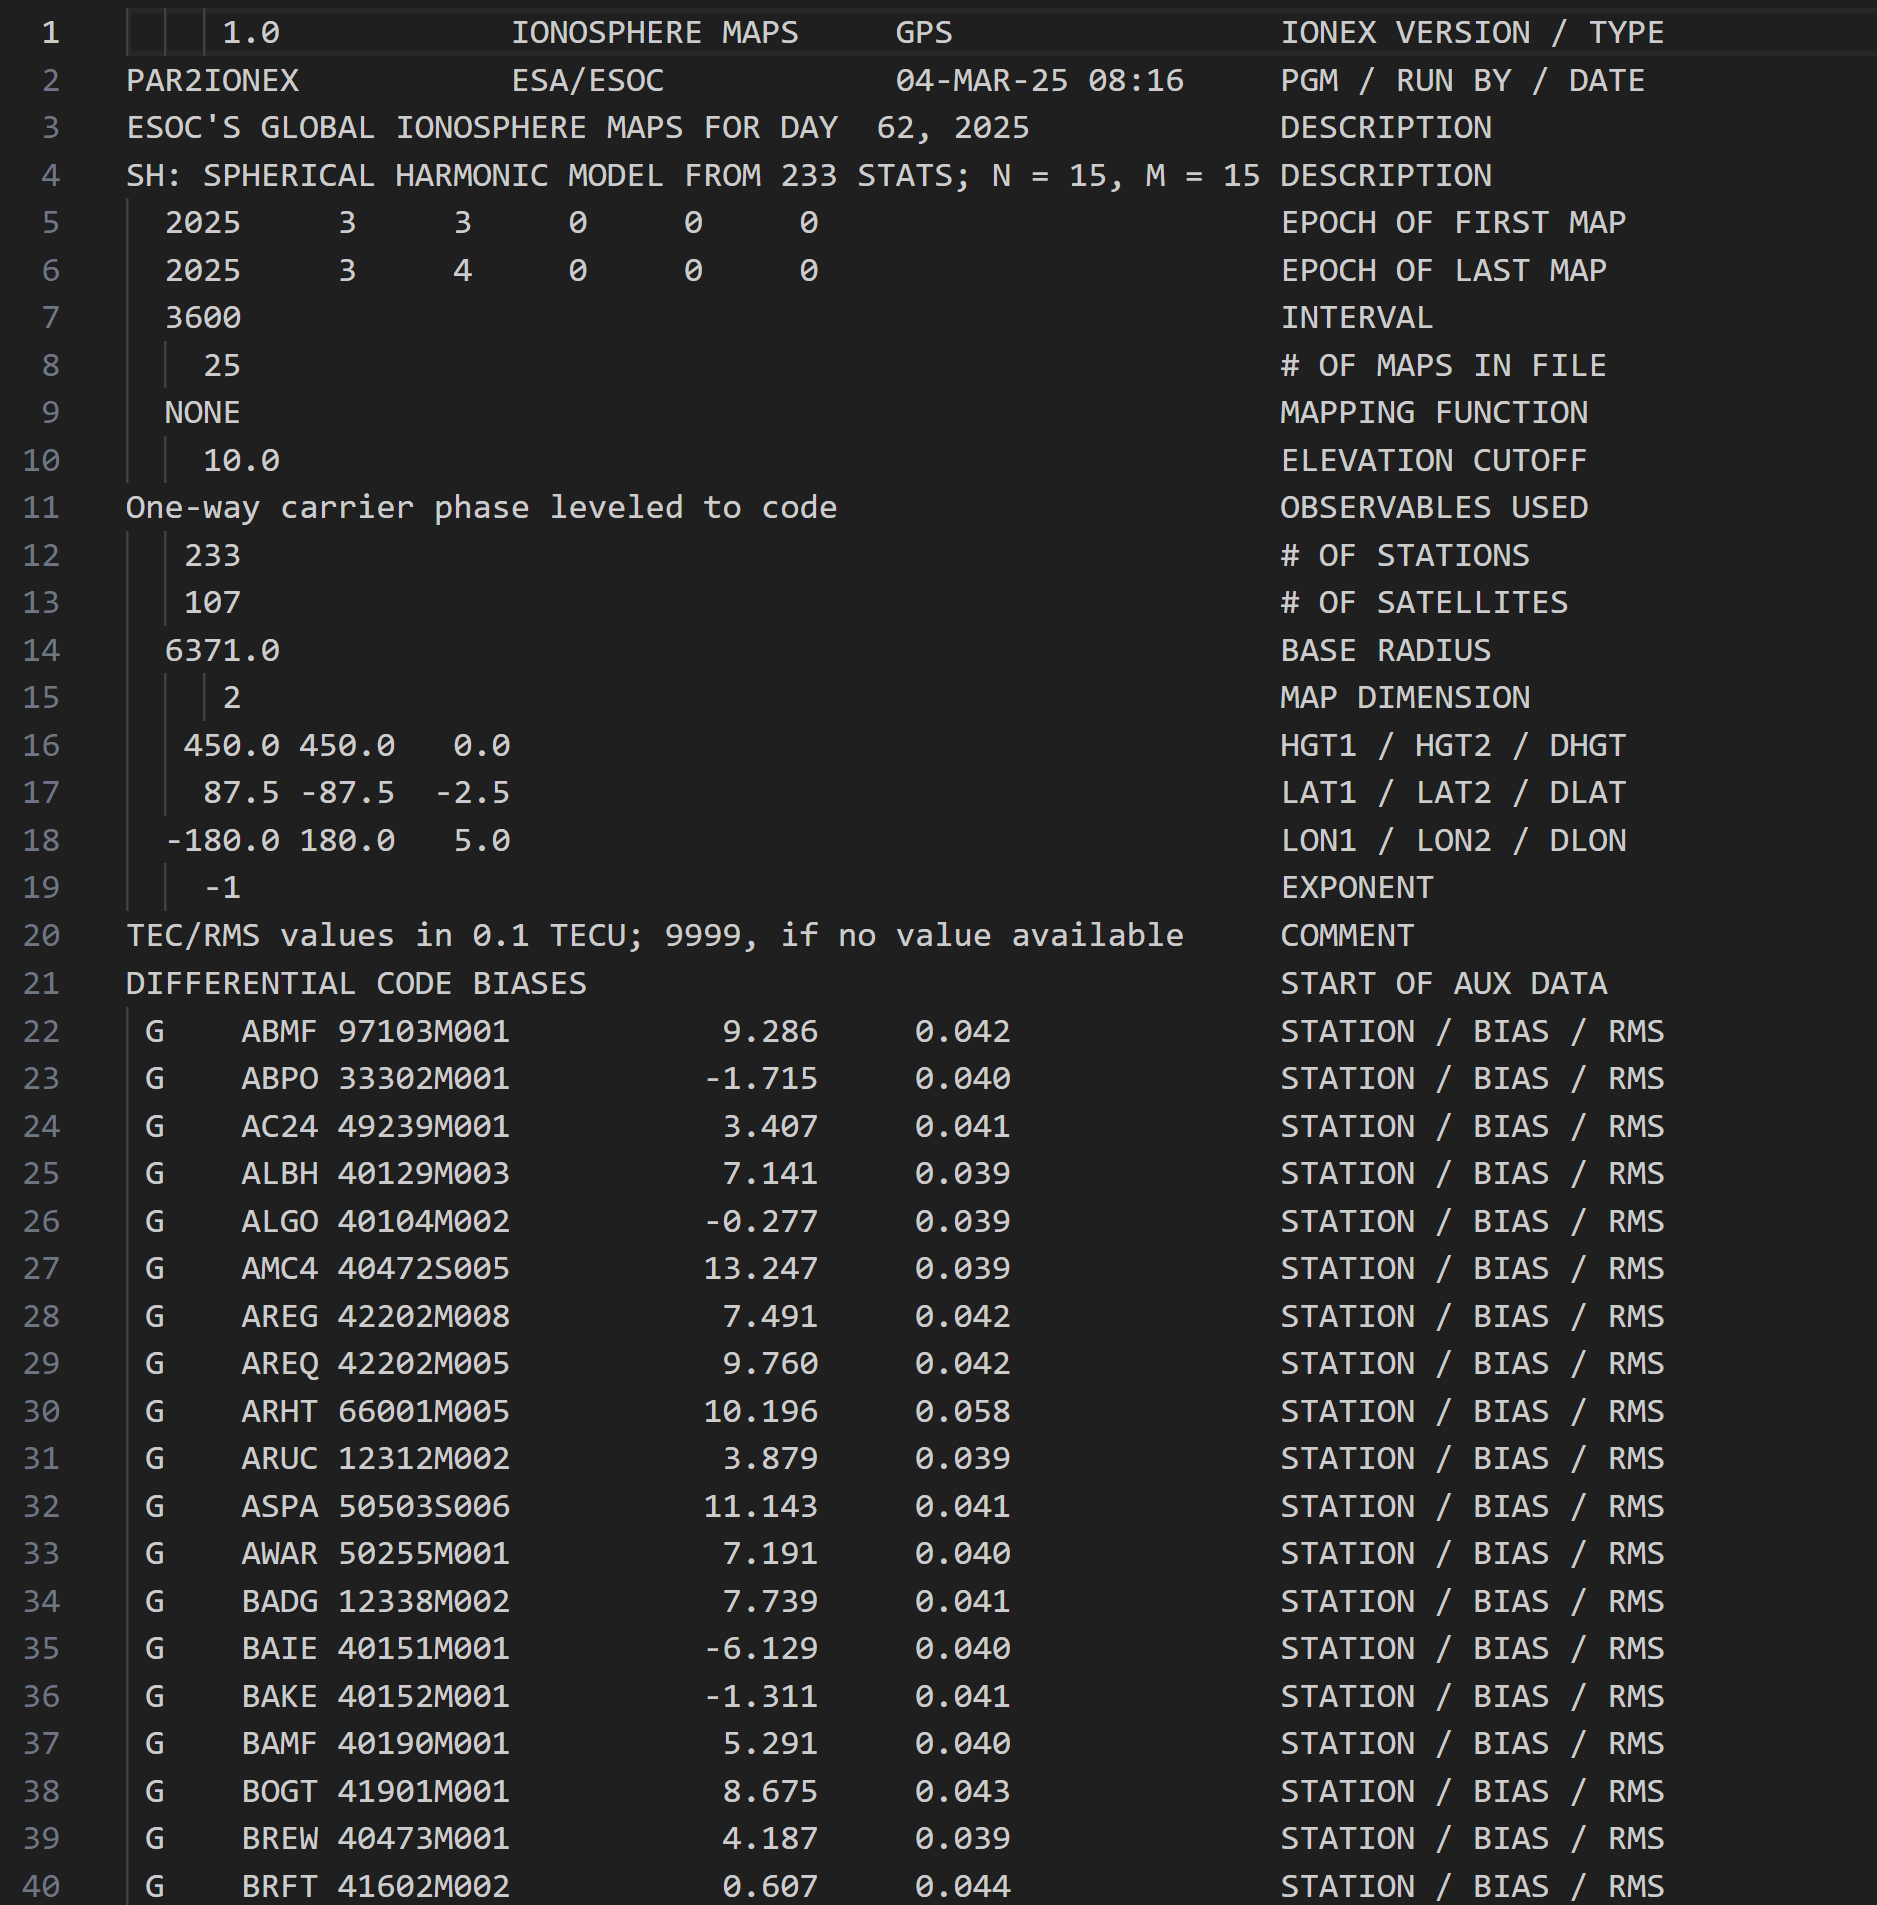Click the MAPPING FUNCTION header label
Image resolution: width=1877 pixels, height=1905 pixels.
(x=1433, y=412)
